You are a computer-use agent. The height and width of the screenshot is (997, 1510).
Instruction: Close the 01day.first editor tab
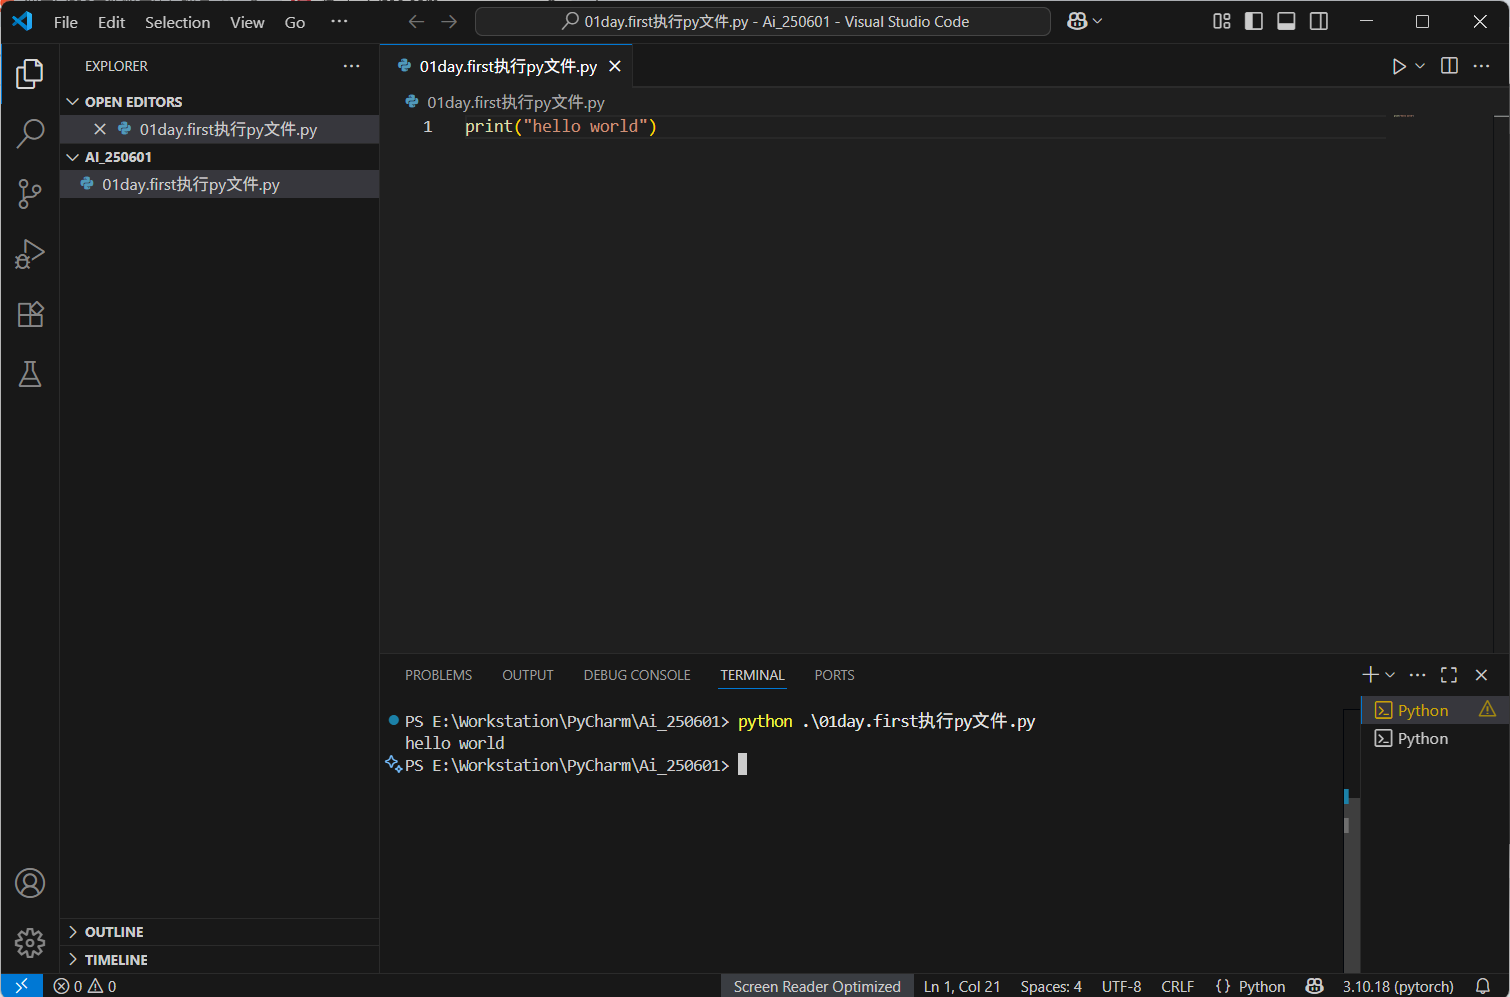coord(615,66)
